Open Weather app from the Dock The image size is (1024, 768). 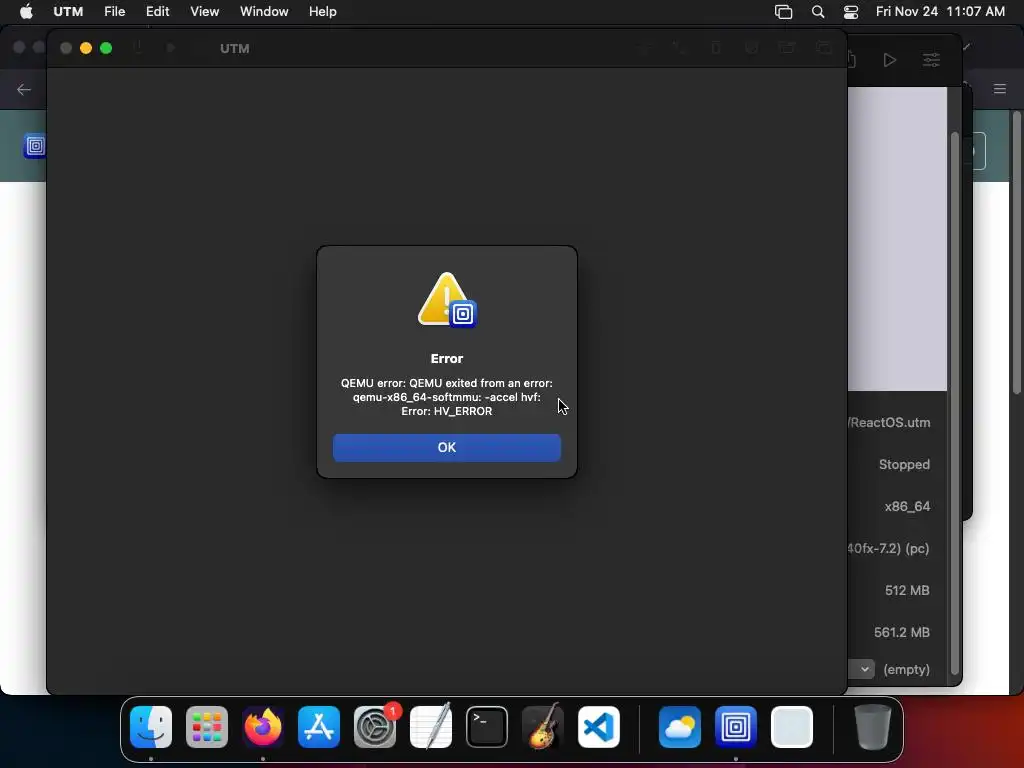click(680, 727)
